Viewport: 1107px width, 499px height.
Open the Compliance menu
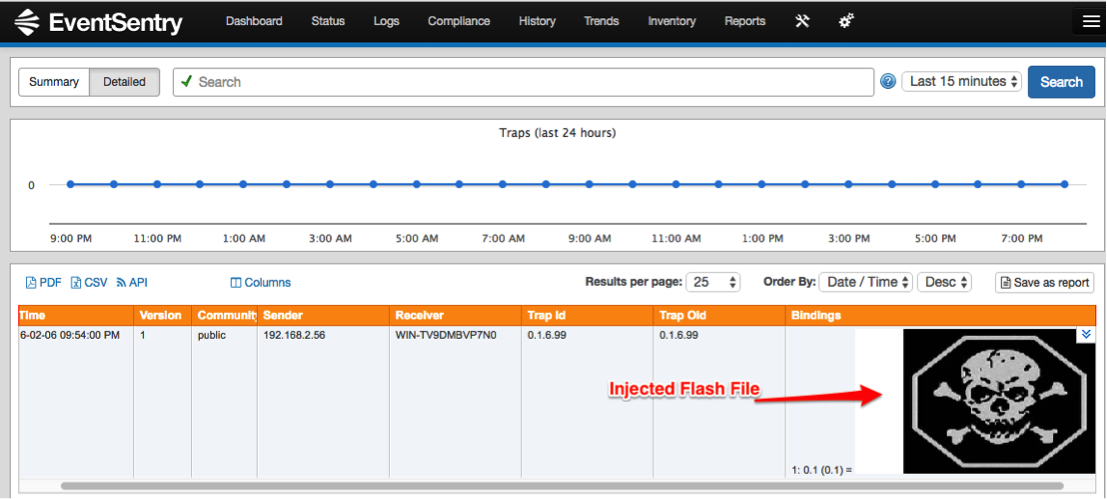459,21
